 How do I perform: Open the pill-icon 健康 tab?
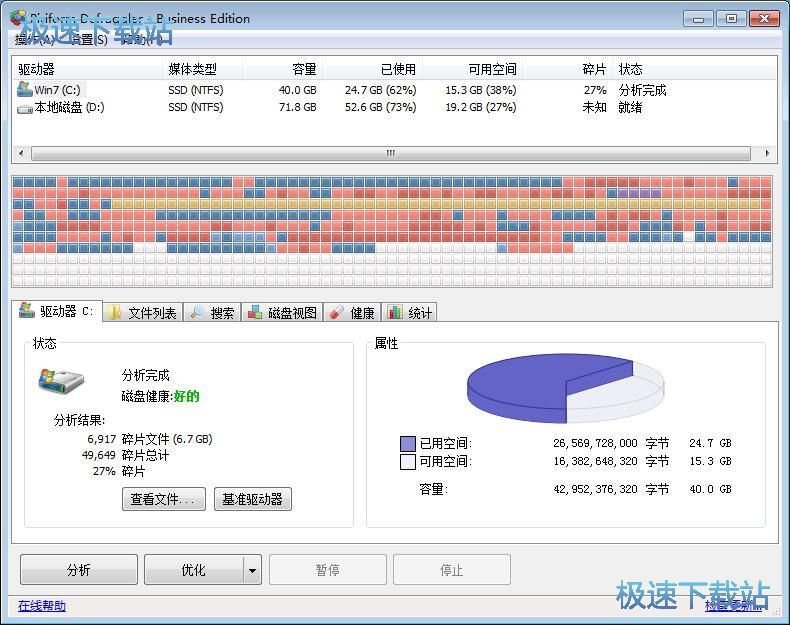tap(352, 313)
